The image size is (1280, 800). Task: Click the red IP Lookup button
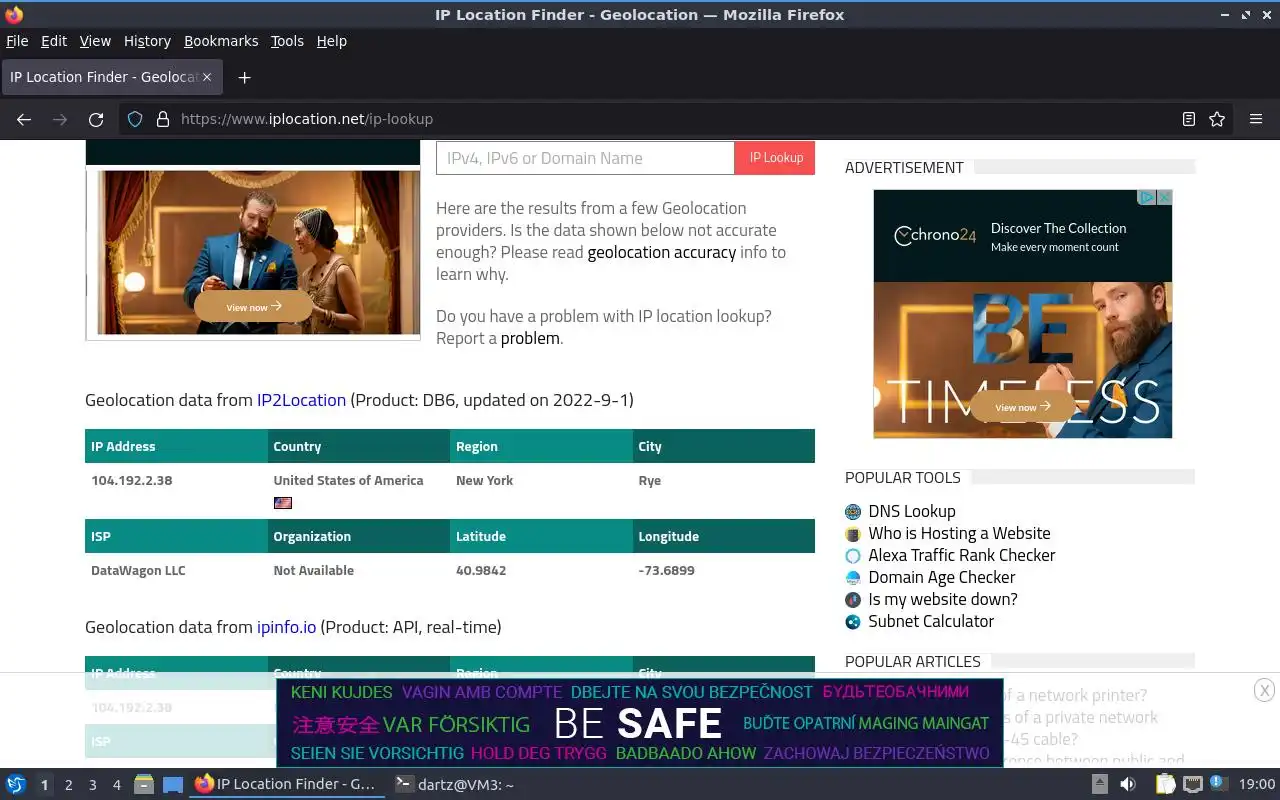775,158
